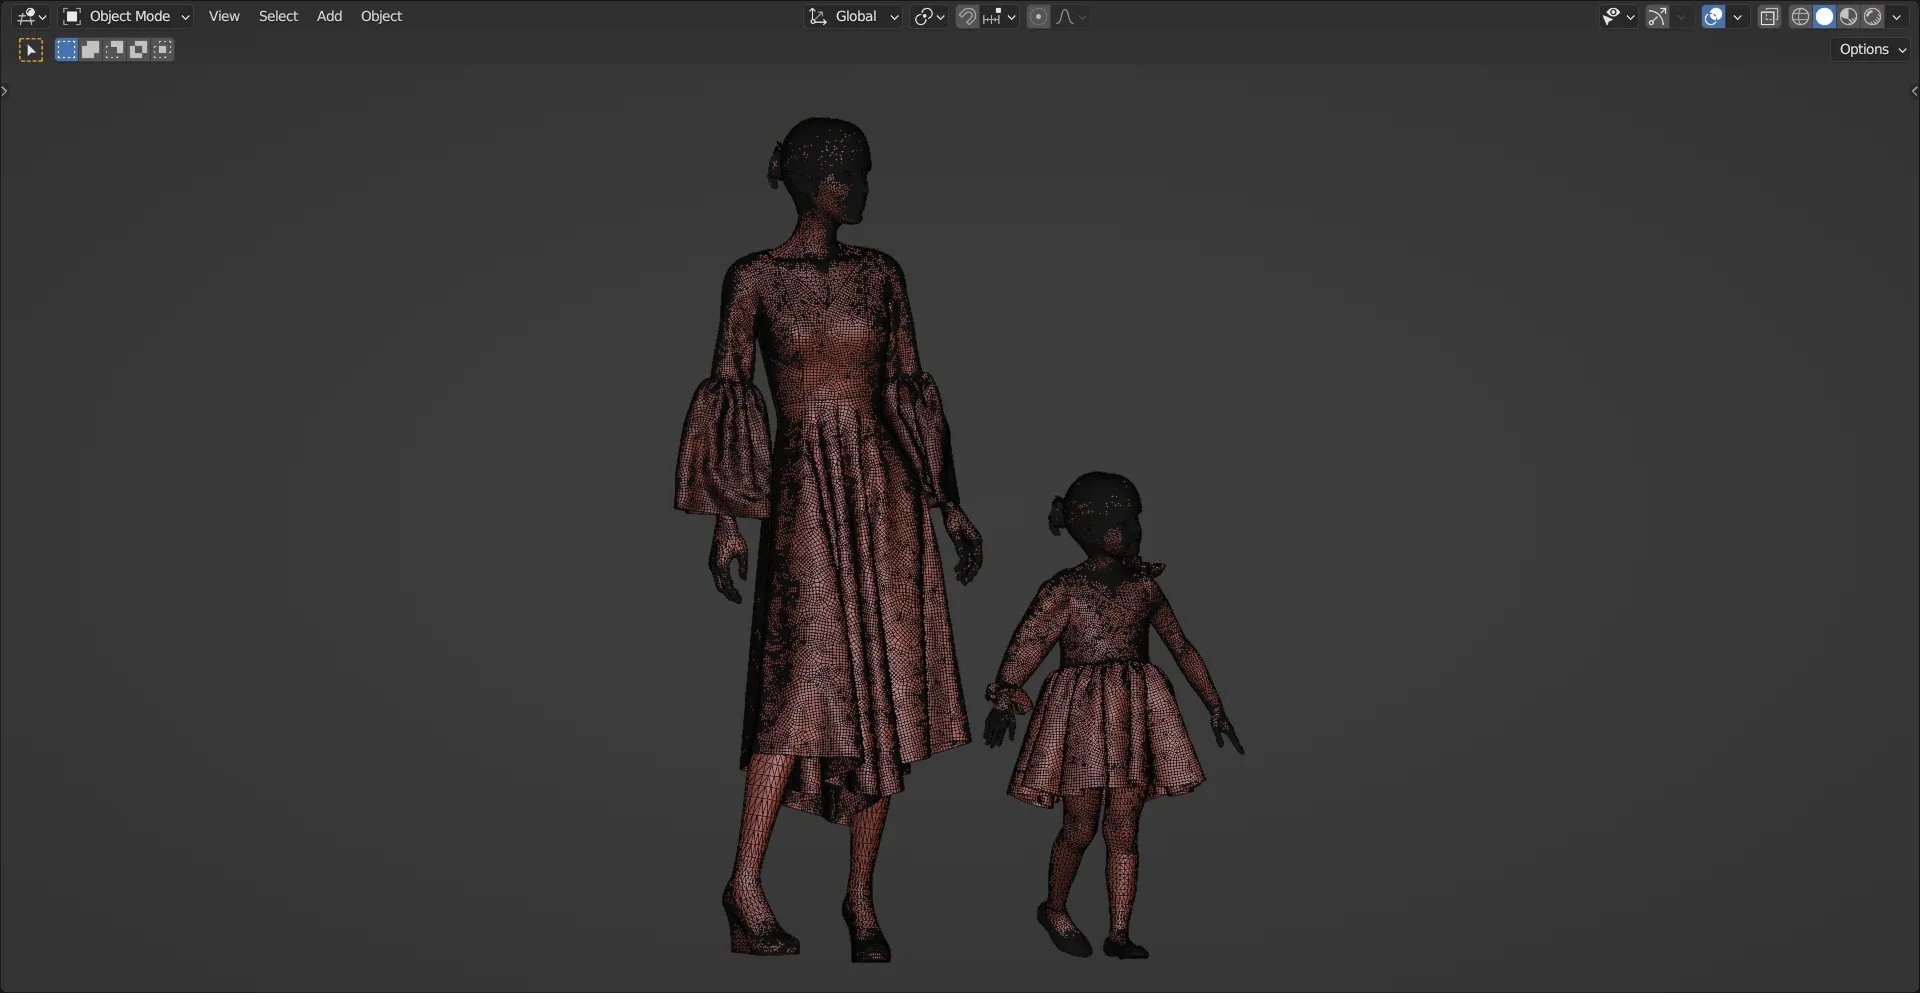This screenshot has height=993, width=1920.
Task: Click the active Select Box tool icon
Action: pos(31,49)
